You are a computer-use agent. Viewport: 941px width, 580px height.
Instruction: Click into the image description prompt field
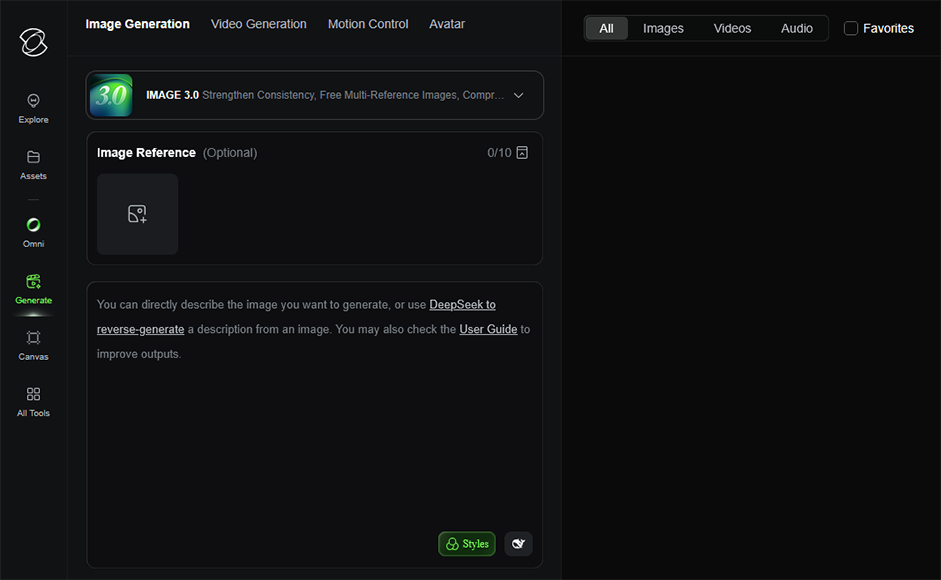[314, 424]
